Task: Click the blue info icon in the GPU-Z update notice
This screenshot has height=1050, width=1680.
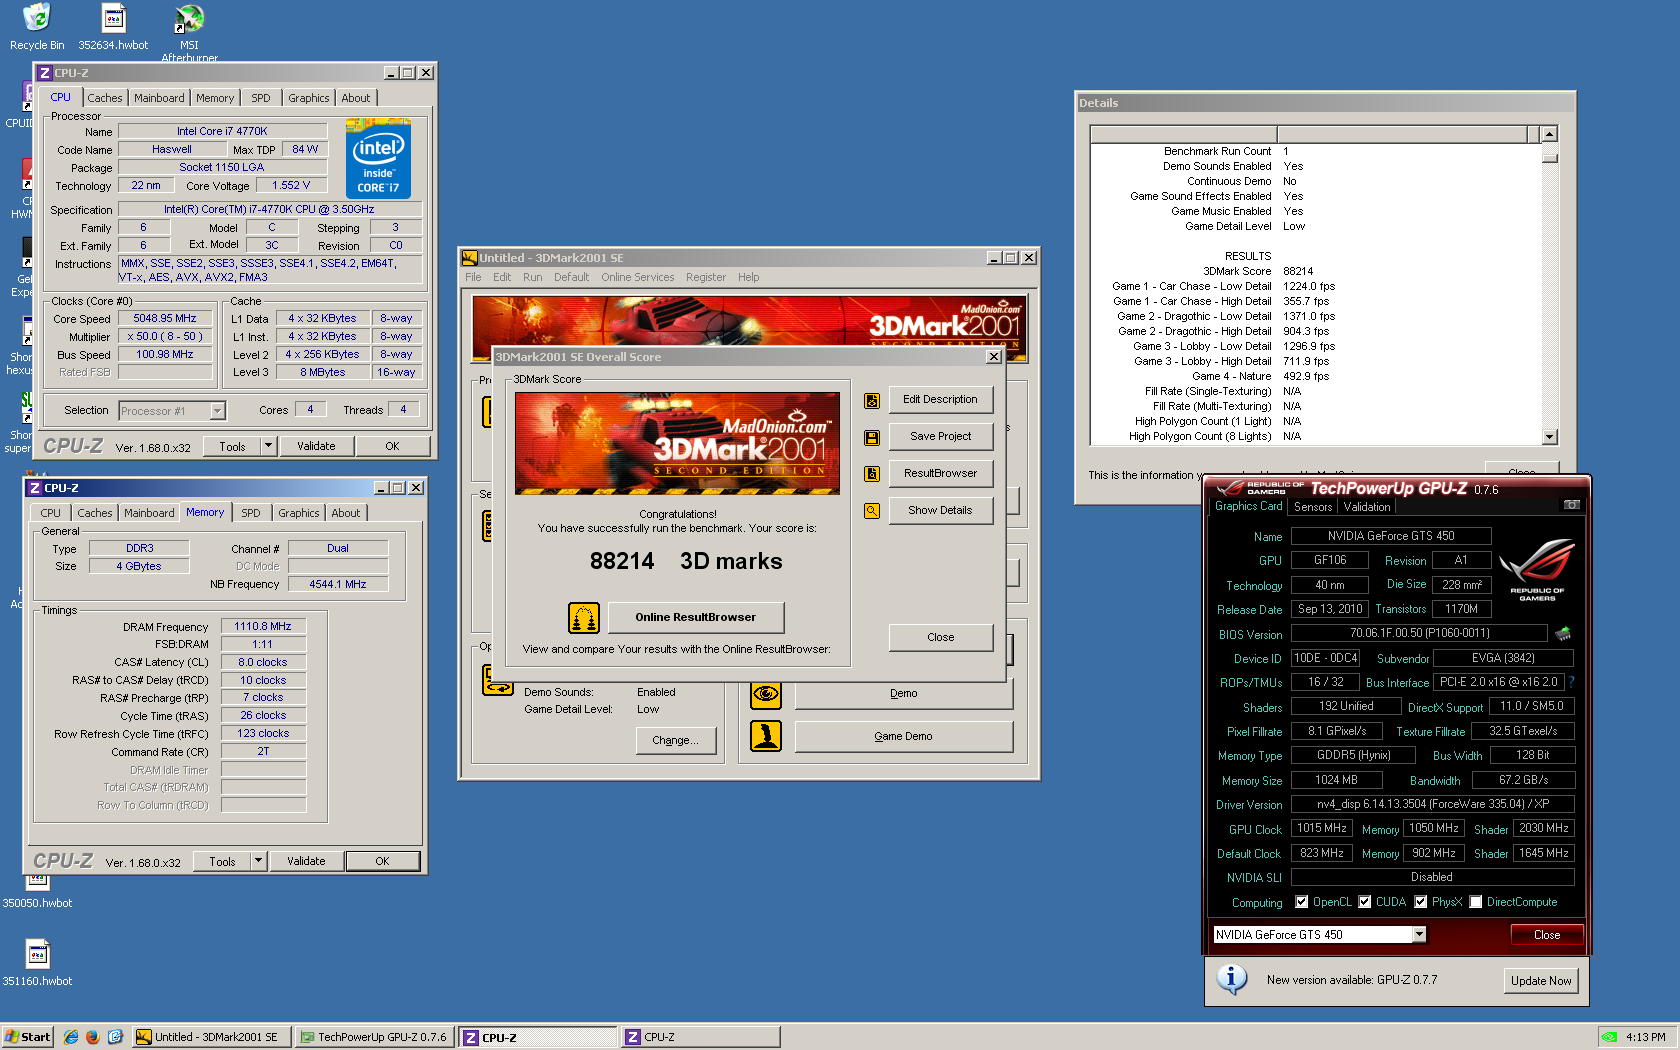Action: click(x=1232, y=979)
